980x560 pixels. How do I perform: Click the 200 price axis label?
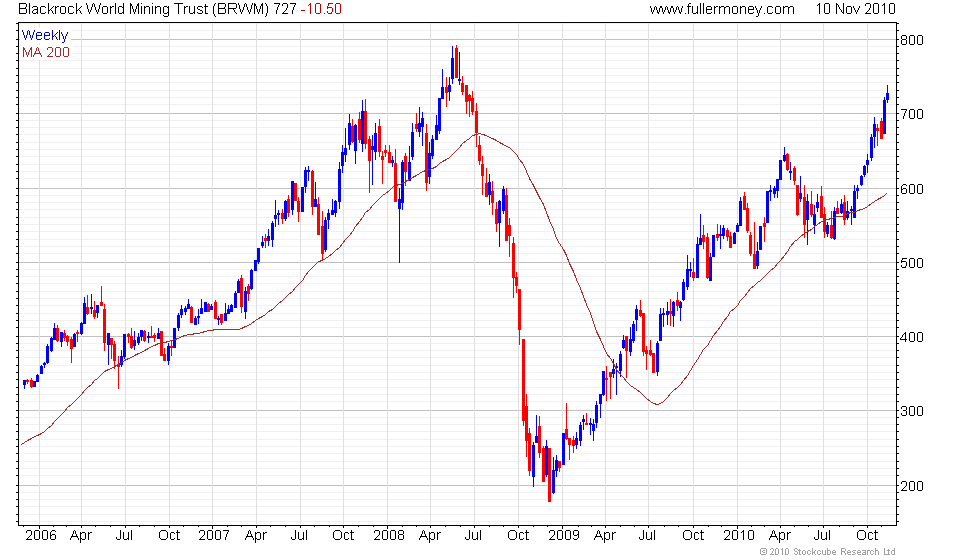click(x=911, y=486)
